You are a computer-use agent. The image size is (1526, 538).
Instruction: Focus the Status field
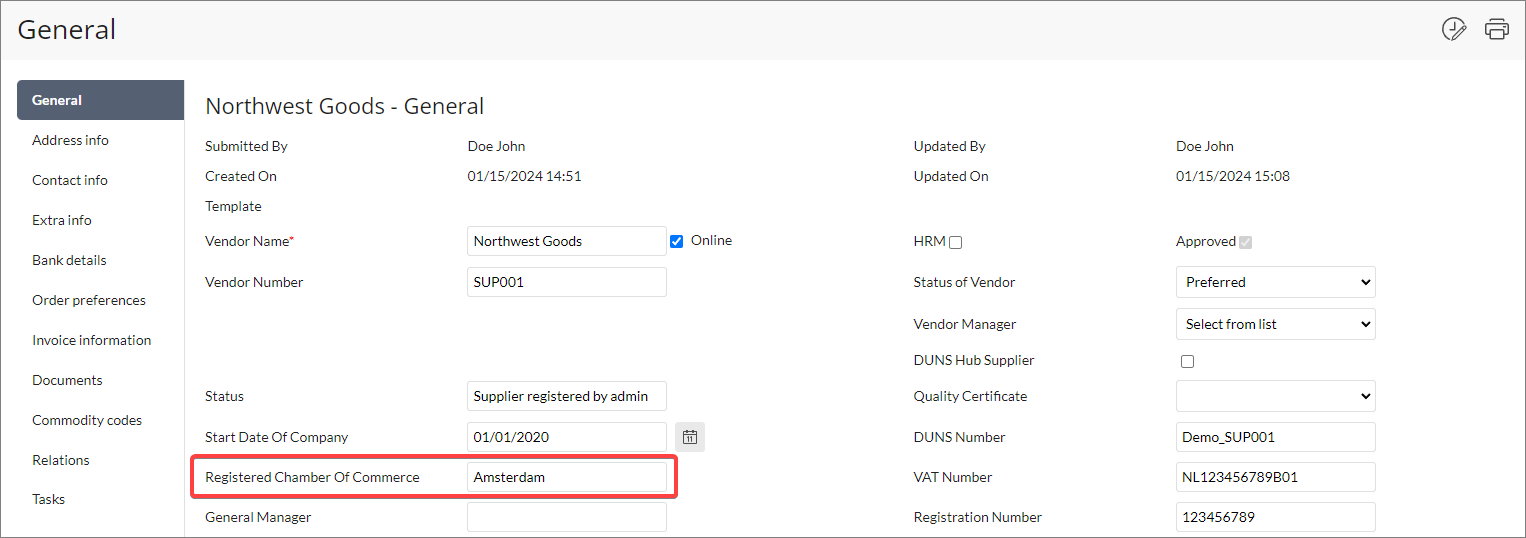567,396
